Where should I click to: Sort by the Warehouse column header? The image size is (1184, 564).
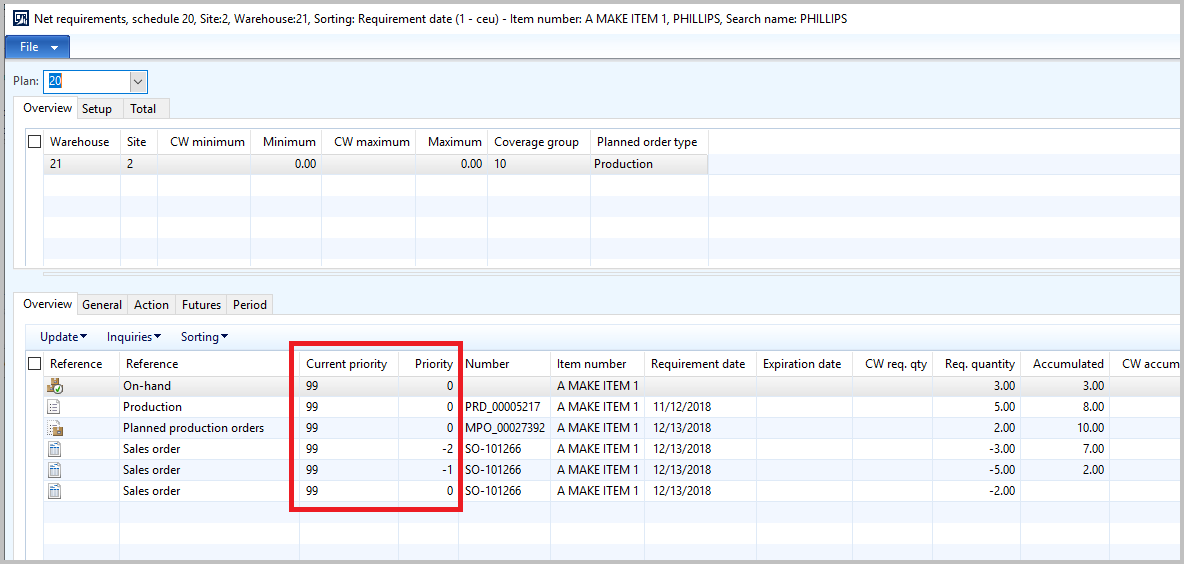coord(82,141)
